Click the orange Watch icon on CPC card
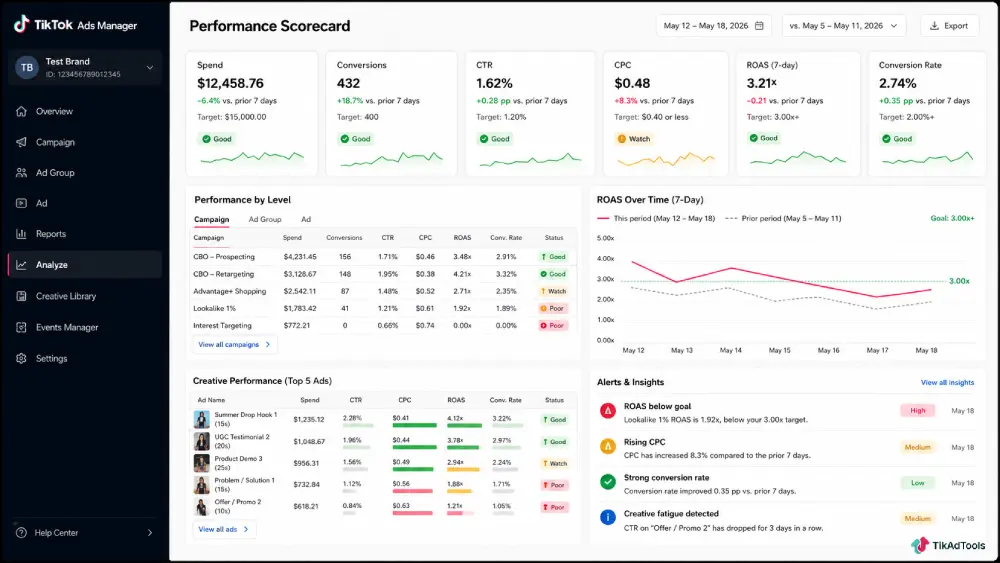Viewport: 1000px width, 563px height. click(x=622, y=139)
